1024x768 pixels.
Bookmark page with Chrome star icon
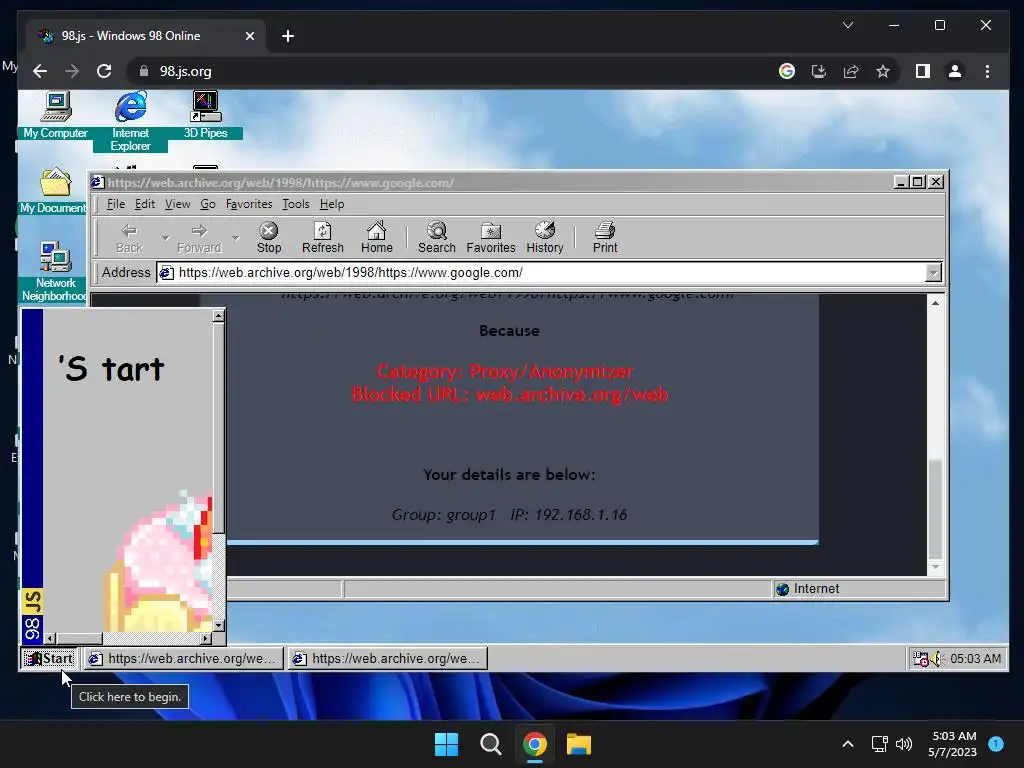(883, 71)
